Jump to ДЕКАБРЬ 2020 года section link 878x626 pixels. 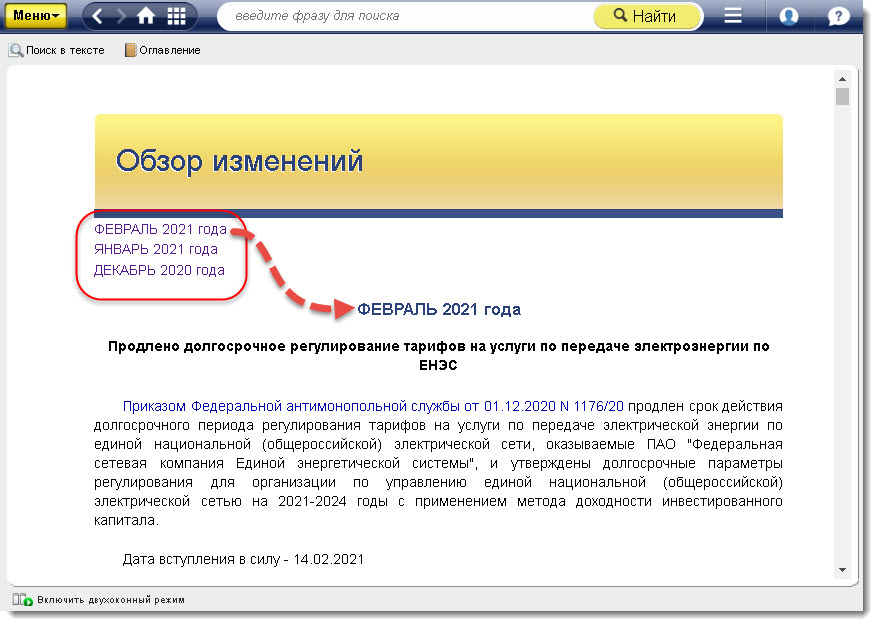pyautogui.click(x=159, y=270)
